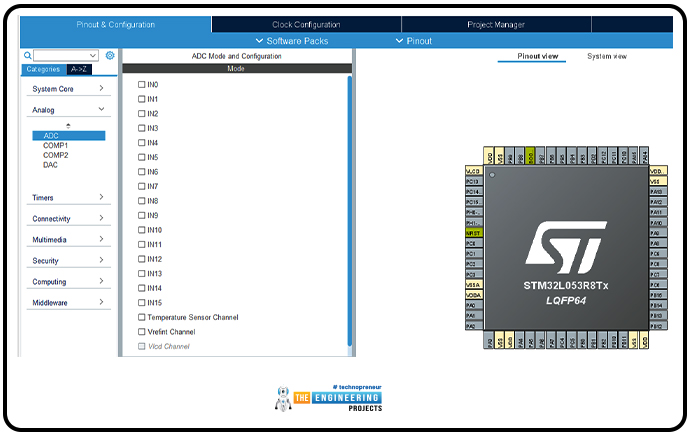The height and width of the screenshot is (433, 691).
Task: Click the VDDA pin on the chip
Action: pos(474,295)
